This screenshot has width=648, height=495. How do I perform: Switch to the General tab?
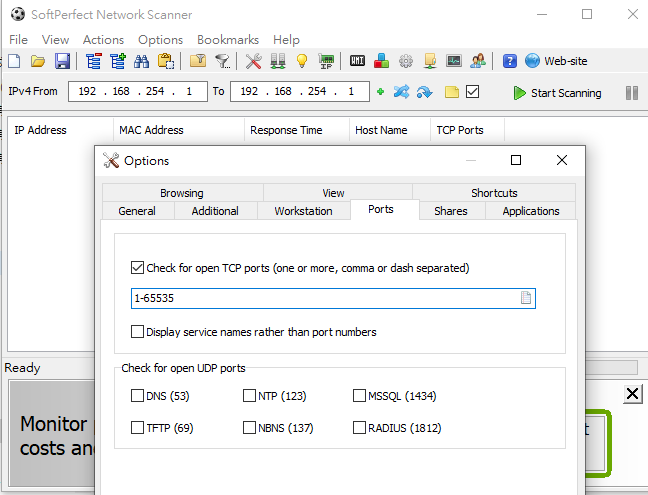pos(137,211)
